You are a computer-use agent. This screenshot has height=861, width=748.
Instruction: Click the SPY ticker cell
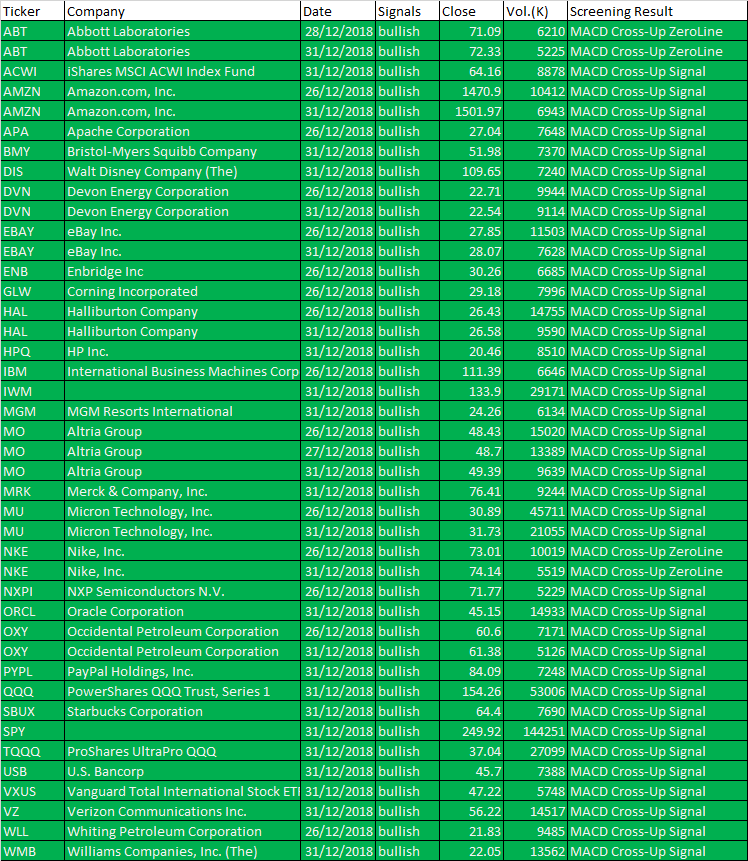(x=32, y=731)
